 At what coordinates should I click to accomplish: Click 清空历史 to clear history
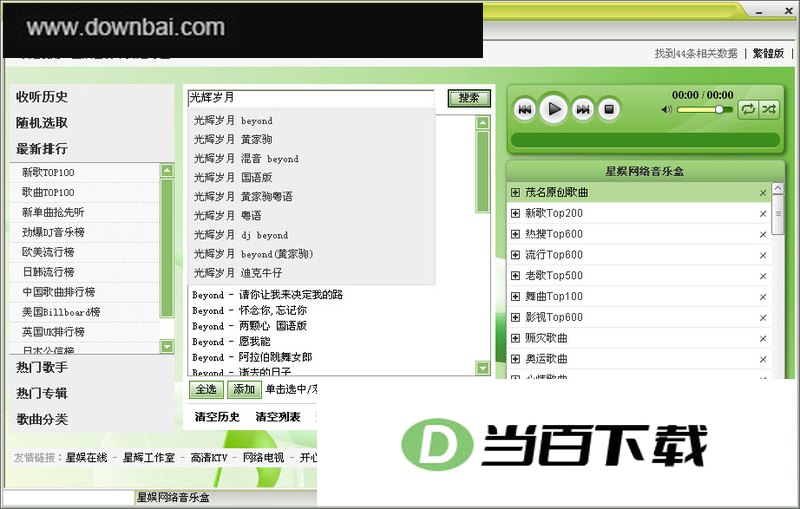pyautogui.click(x=217, y=417)
